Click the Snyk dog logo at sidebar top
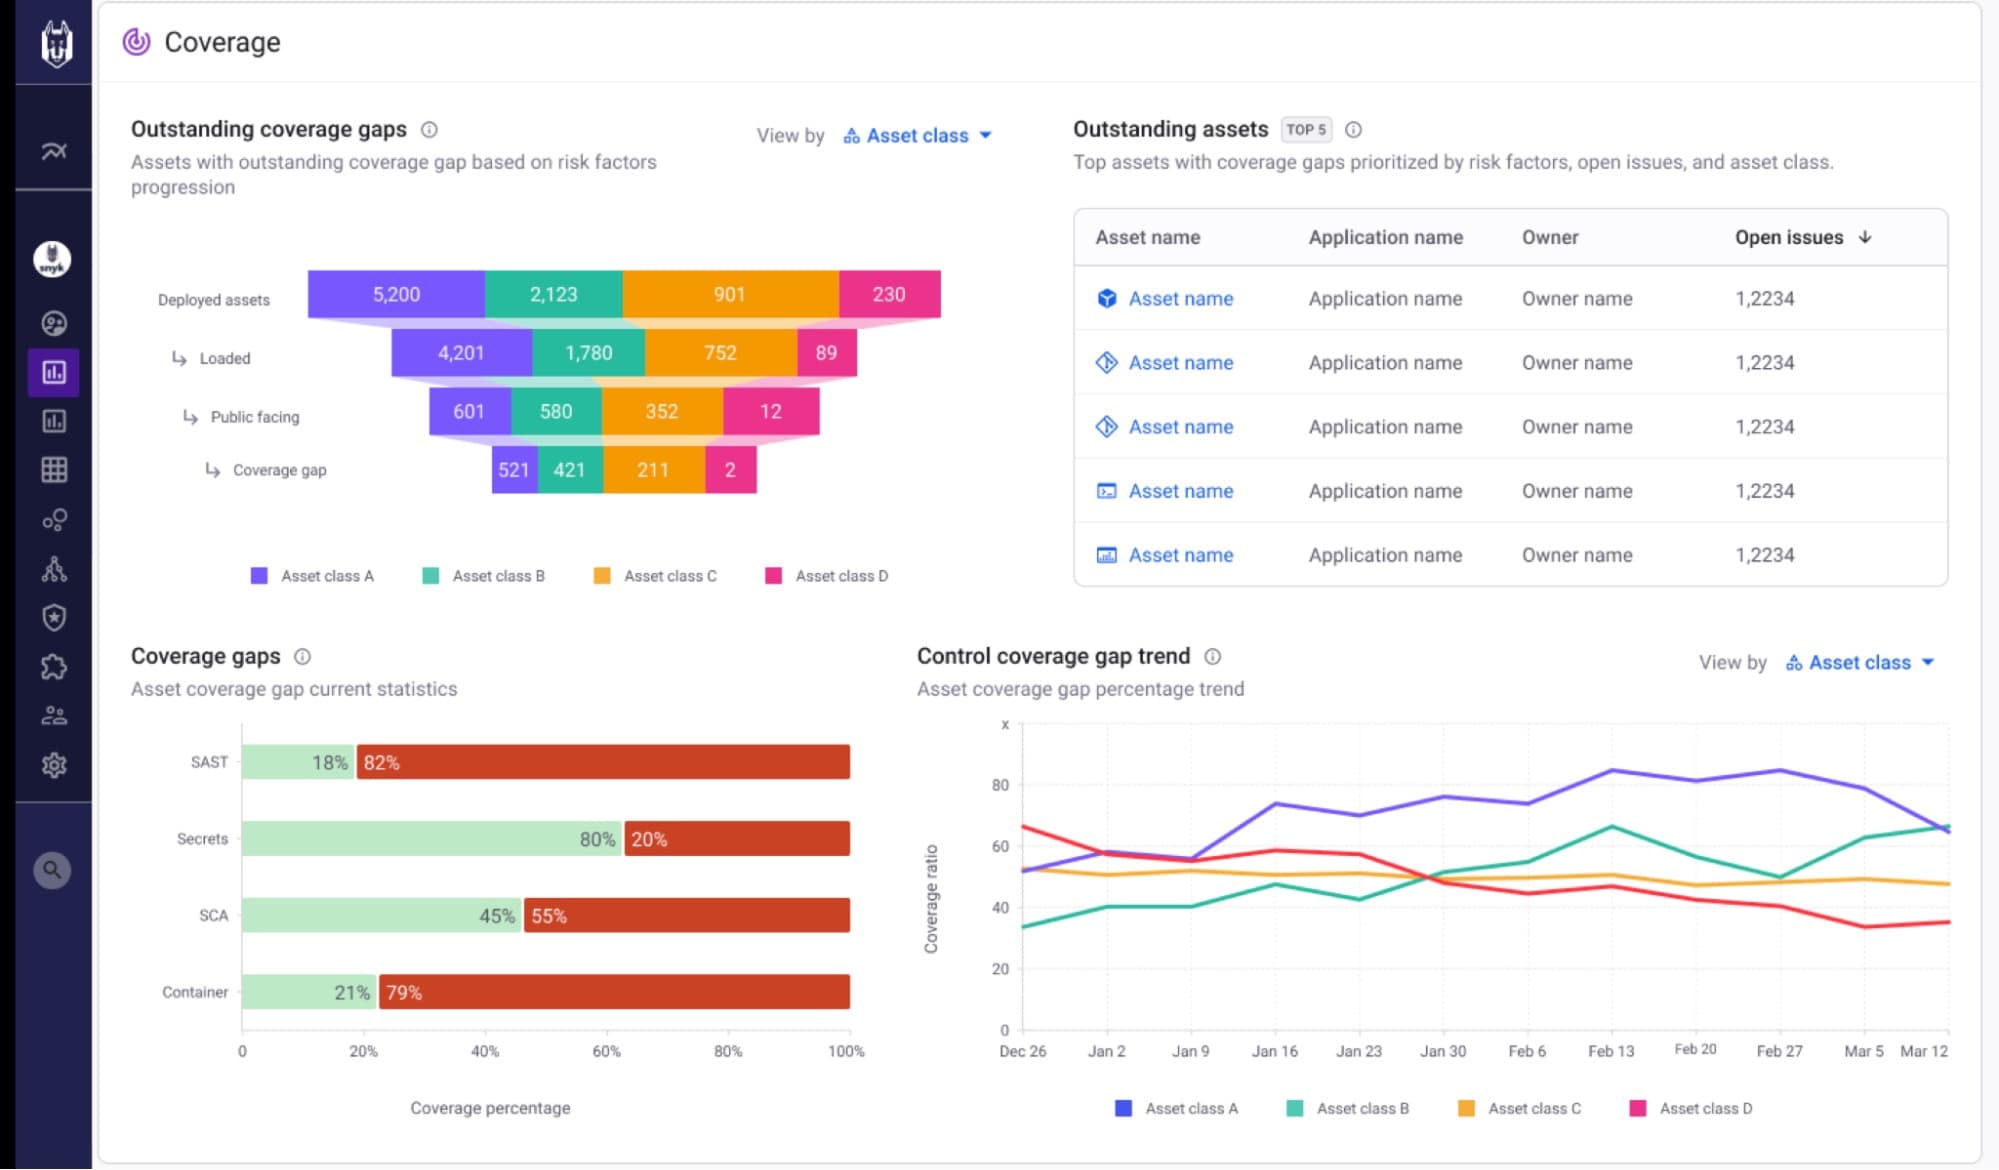 [56, 43]
